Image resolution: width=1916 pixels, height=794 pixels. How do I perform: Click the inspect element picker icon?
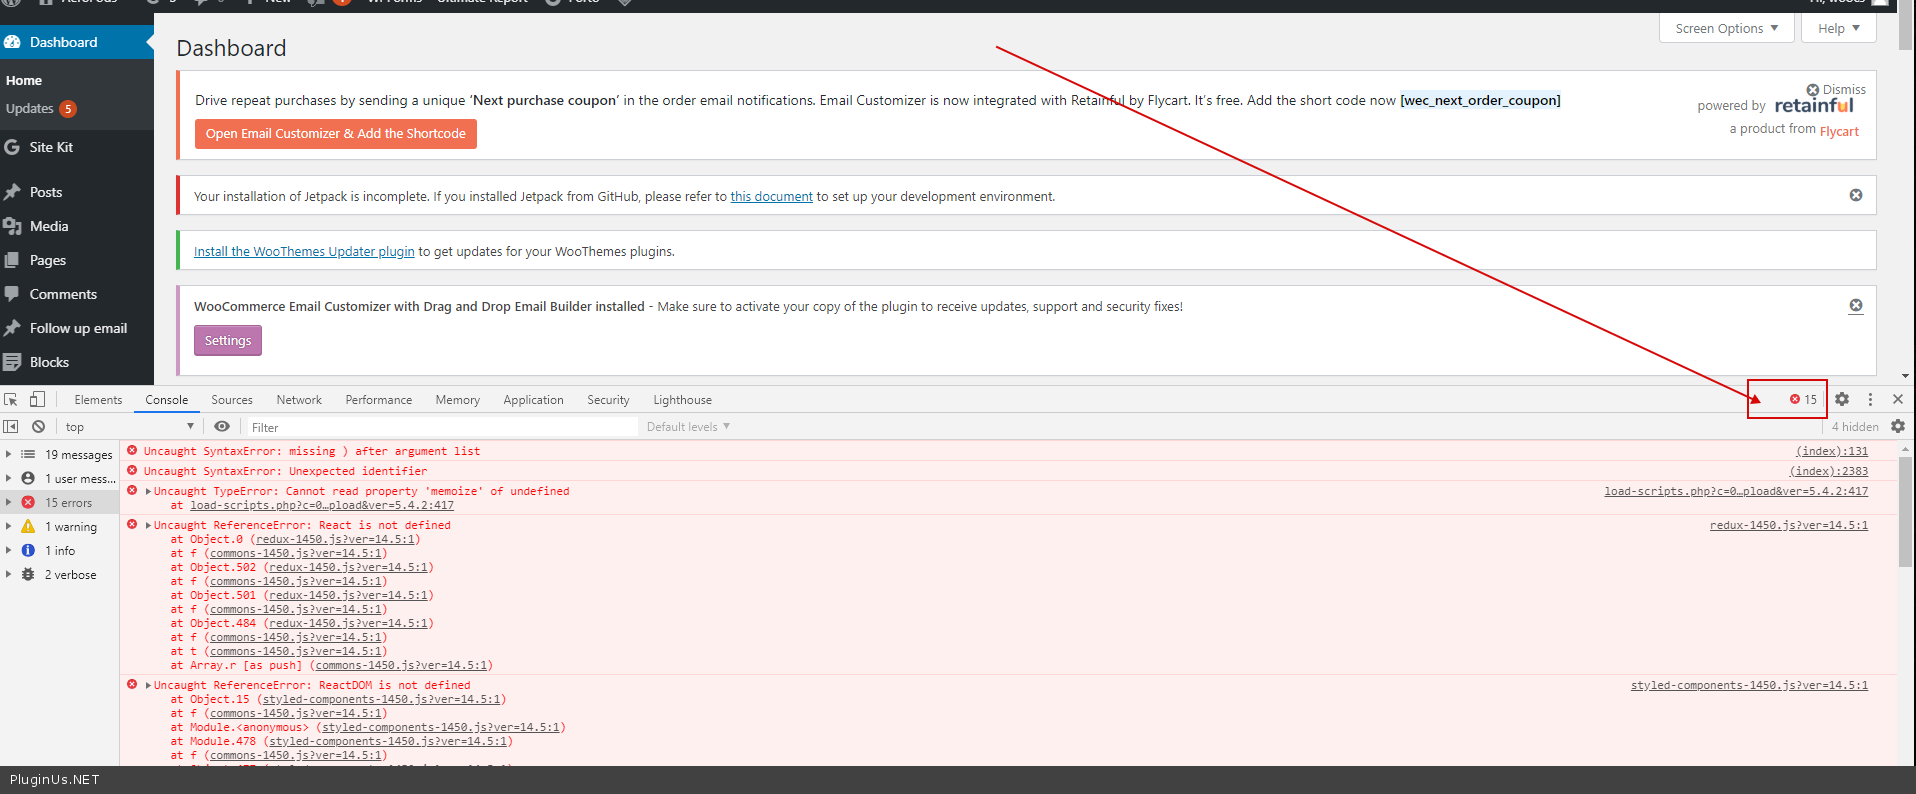[11, 399]
